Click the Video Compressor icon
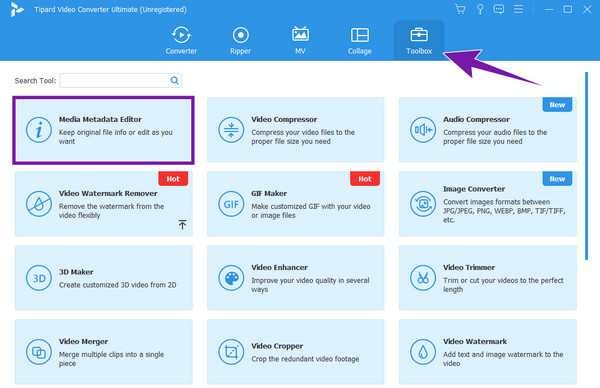Image resolution: width=600 pixels, height=388 pixels. pos(231,130)
